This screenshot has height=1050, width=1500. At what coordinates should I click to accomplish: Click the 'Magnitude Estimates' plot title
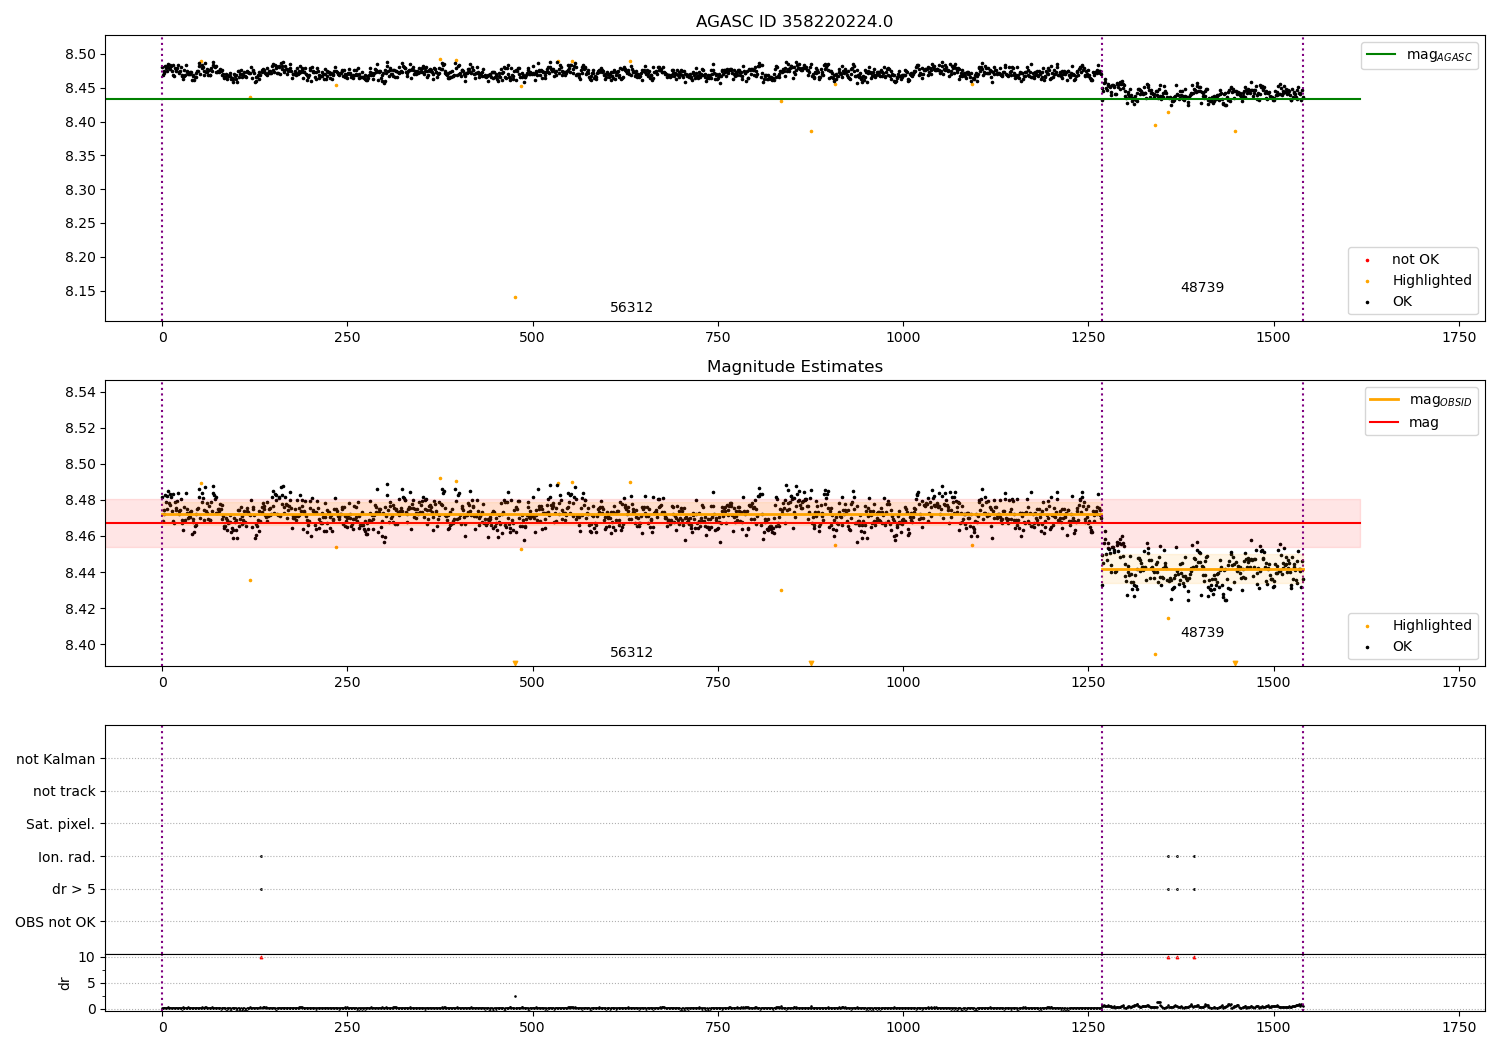[x=794, y=367]
